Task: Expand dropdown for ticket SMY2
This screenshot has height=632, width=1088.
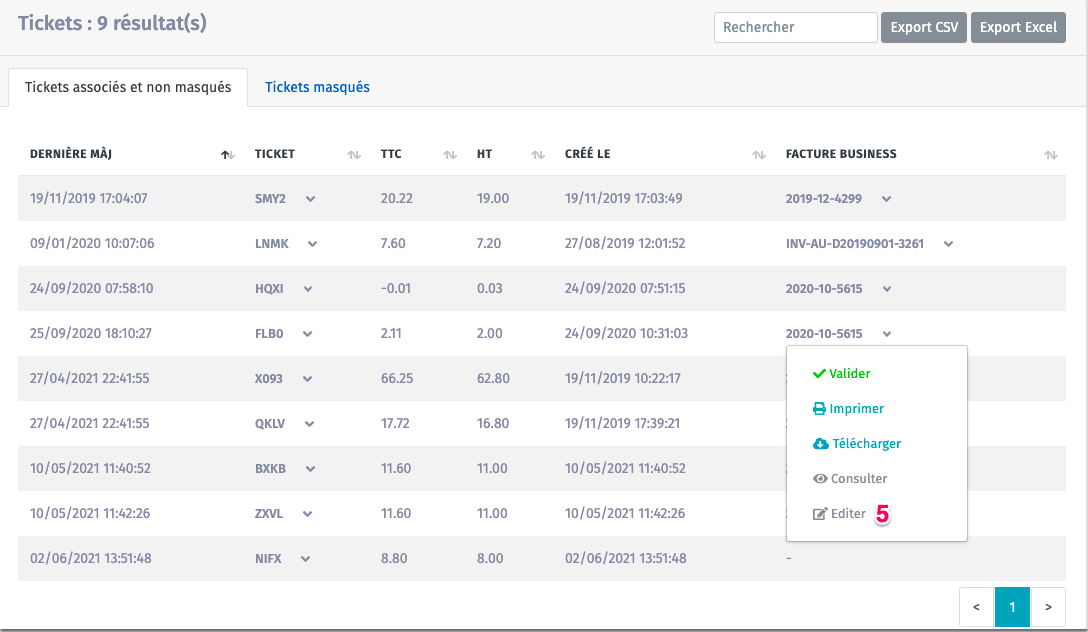Action: (x=310, y=199)
